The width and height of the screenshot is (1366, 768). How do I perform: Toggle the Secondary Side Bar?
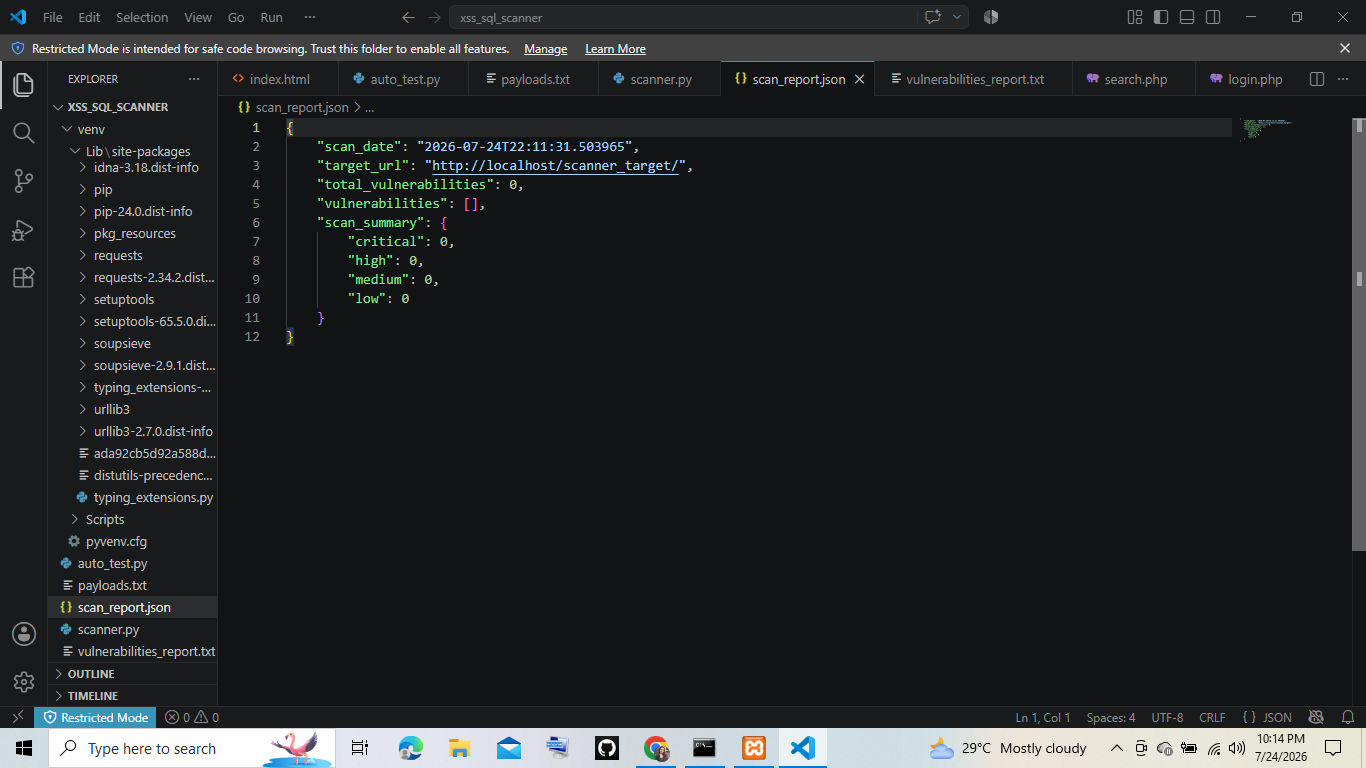point(1213,17)
